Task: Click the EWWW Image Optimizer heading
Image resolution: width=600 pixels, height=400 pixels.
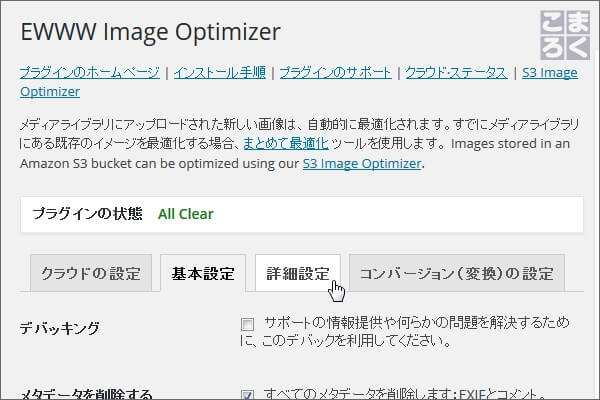Action: click(x=150, y=32)
